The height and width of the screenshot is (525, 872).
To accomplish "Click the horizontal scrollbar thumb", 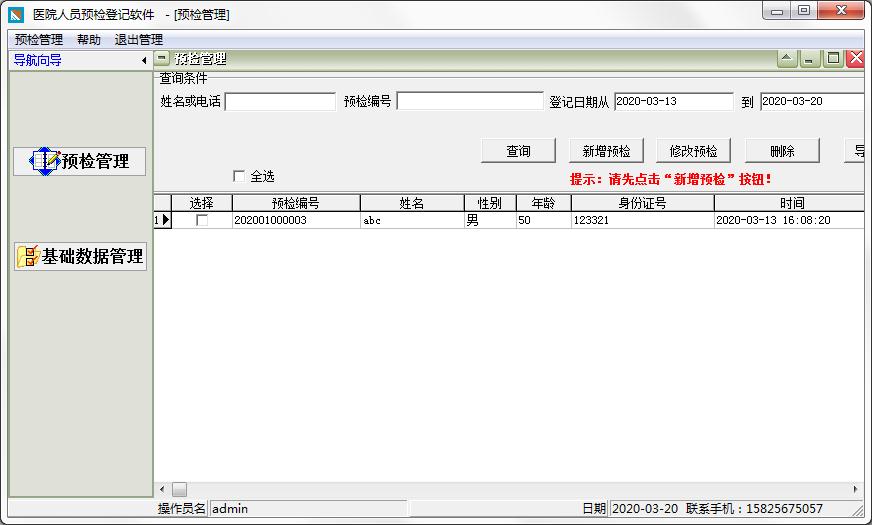I will [180, 489].
